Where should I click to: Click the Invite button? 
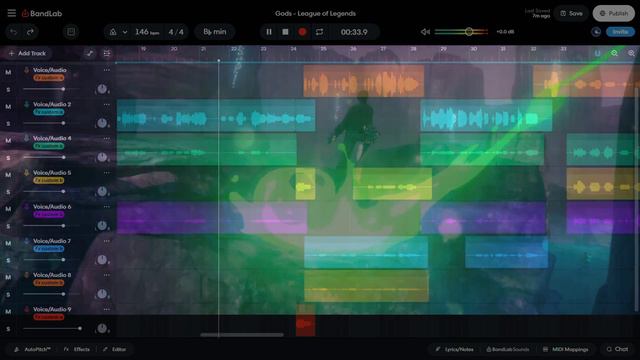click(x=620, y=32)
